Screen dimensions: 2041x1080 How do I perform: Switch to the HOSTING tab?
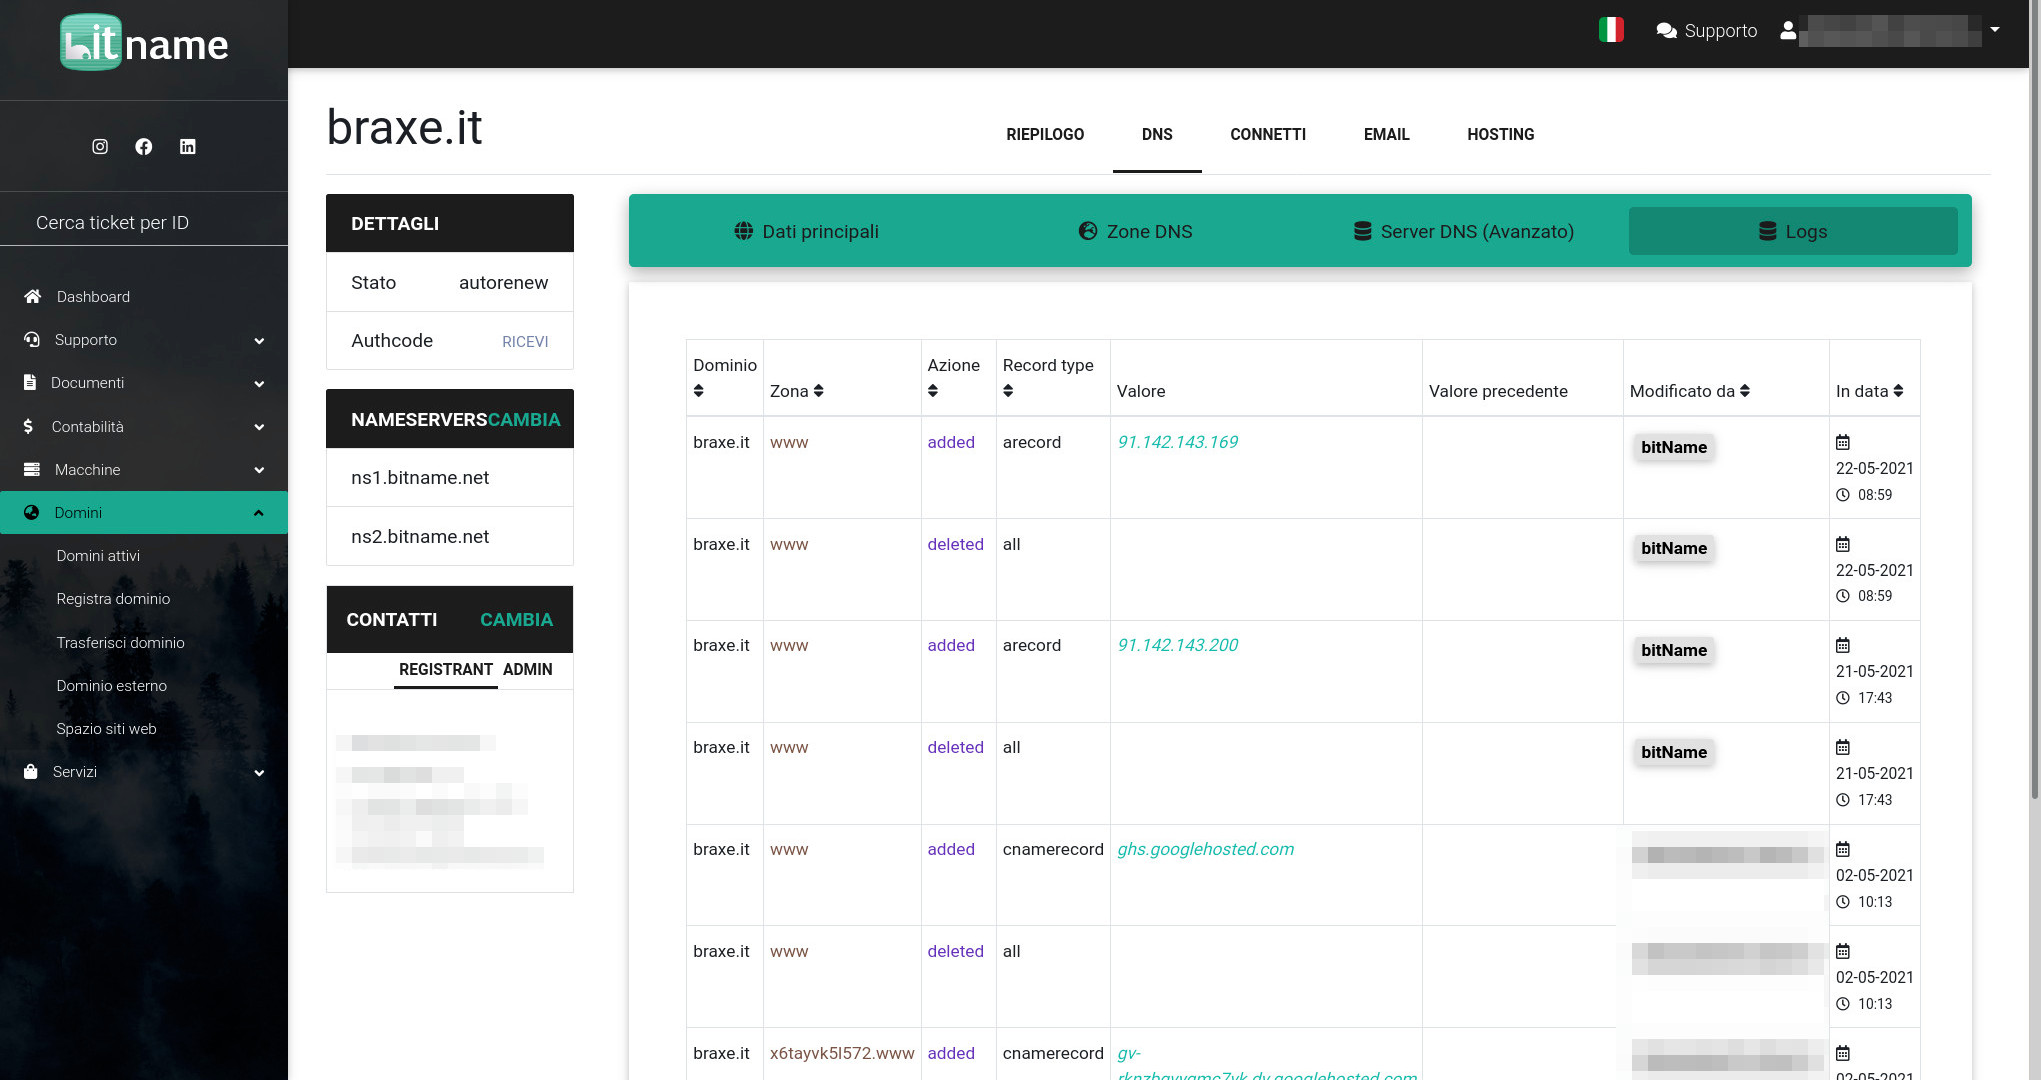pyautogui.click(x=1500, y=134)
